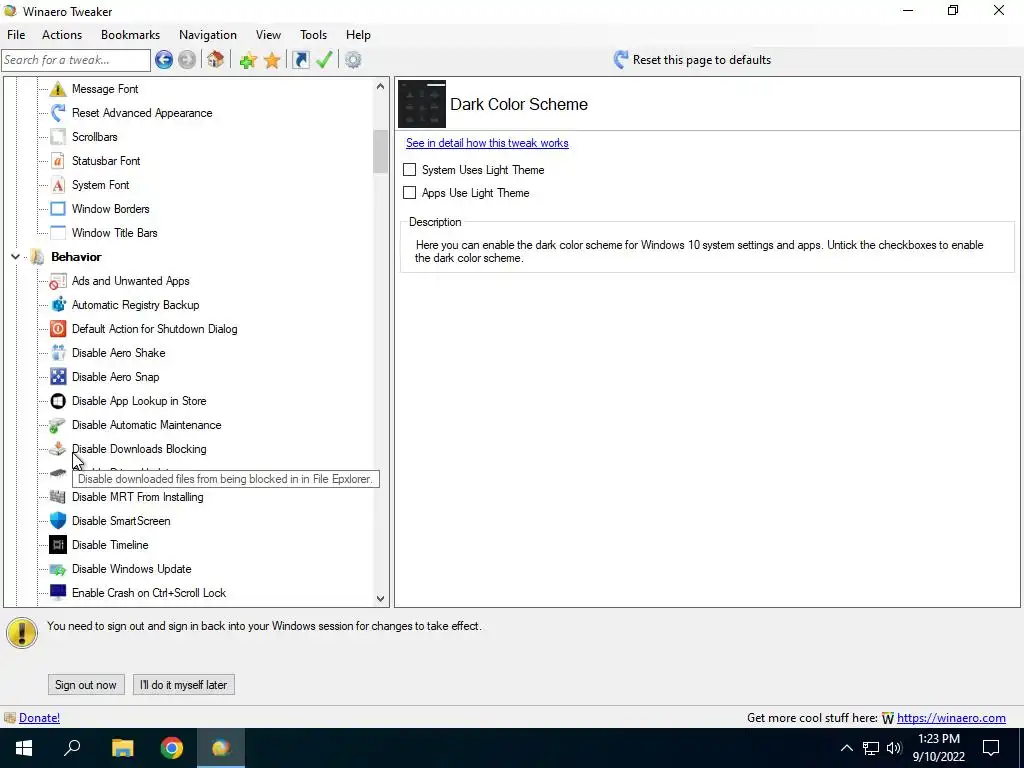This screenshot has width=1024, height=768.
Task: Click the Statusbar Font icon
Action: (58, 161)
